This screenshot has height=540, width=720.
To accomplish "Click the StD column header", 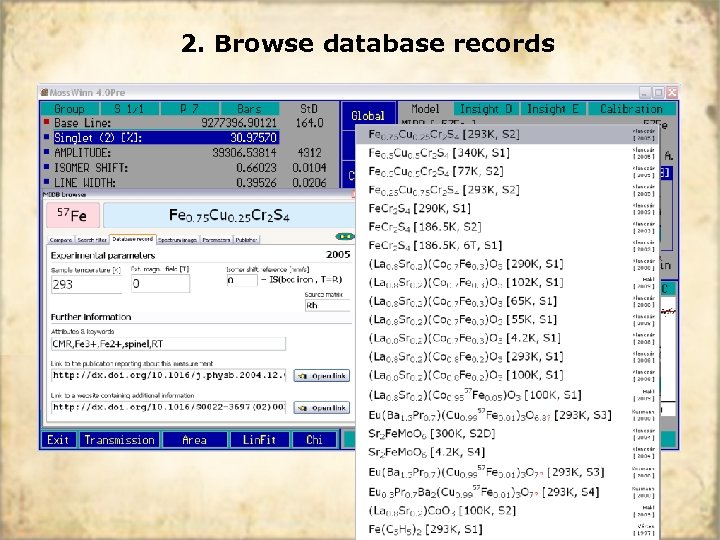I will pos(309,109).
